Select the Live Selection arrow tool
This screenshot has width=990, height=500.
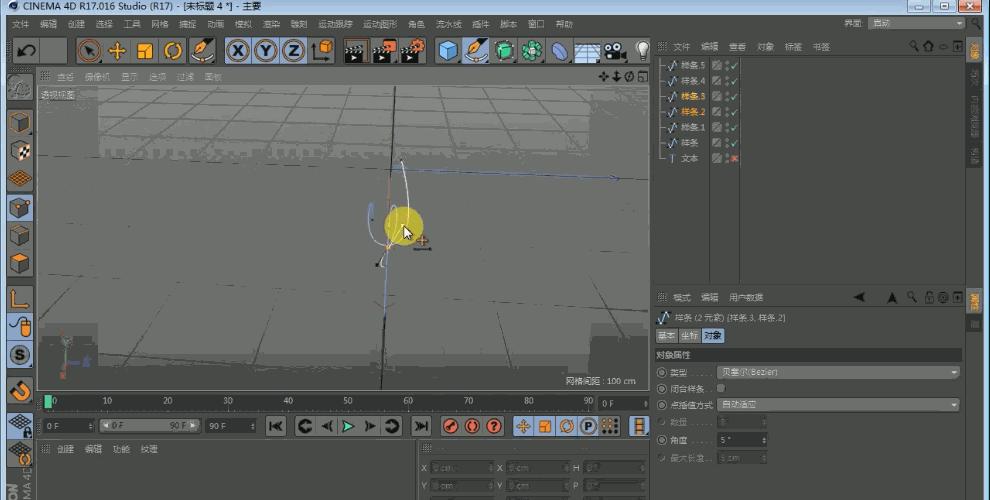point(89,51)
